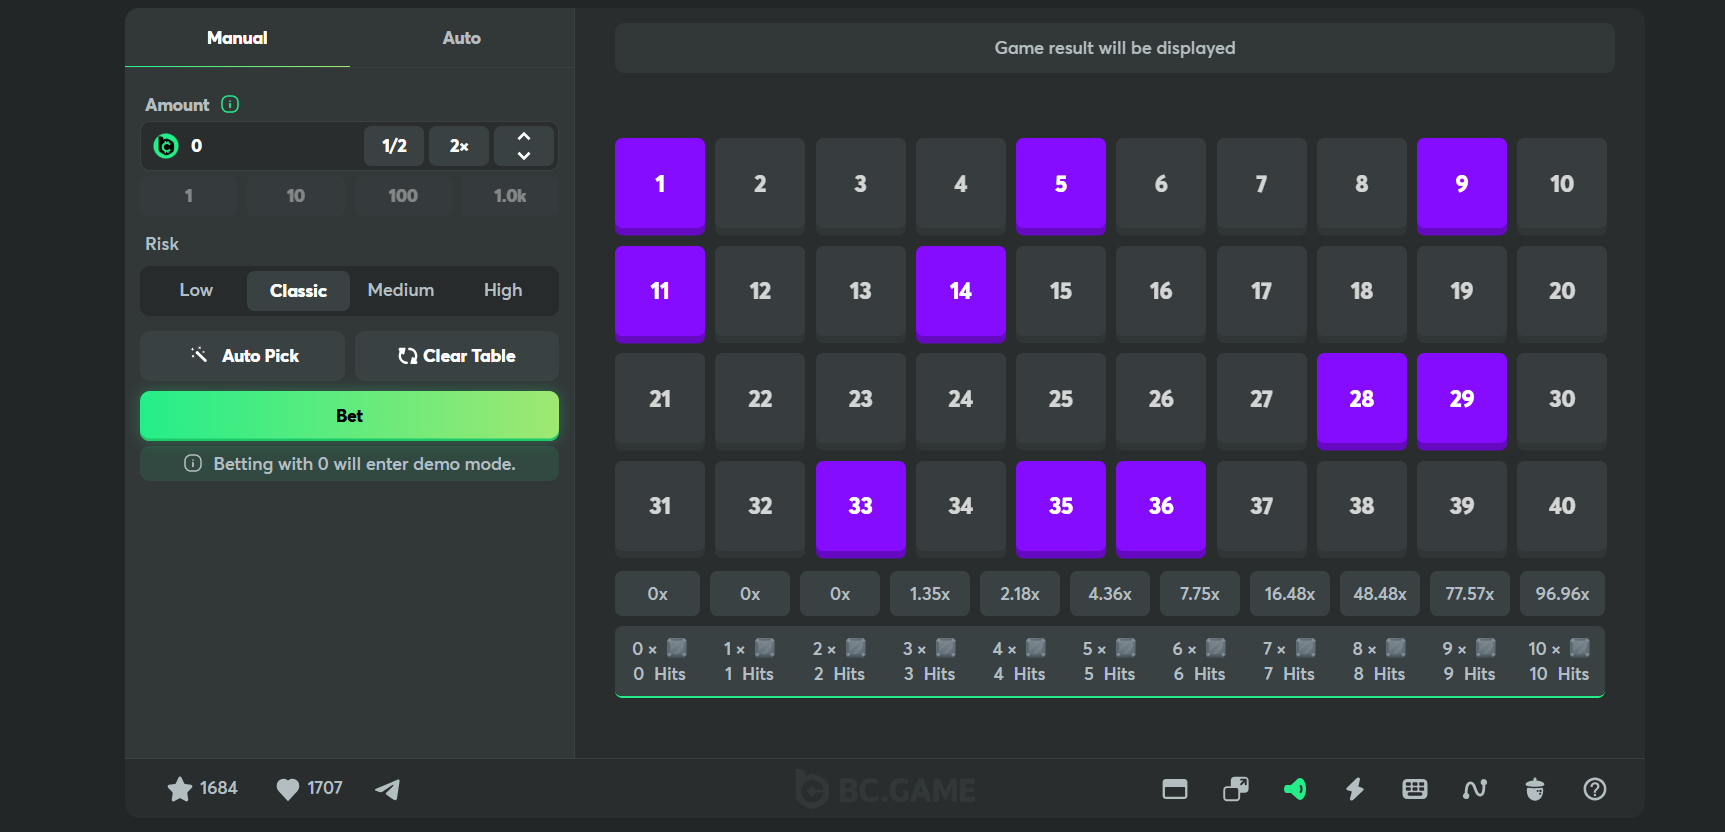The image size is (1725, 832).
Task: Click the amount up/down chevron stepper
Action: [524, 146]
